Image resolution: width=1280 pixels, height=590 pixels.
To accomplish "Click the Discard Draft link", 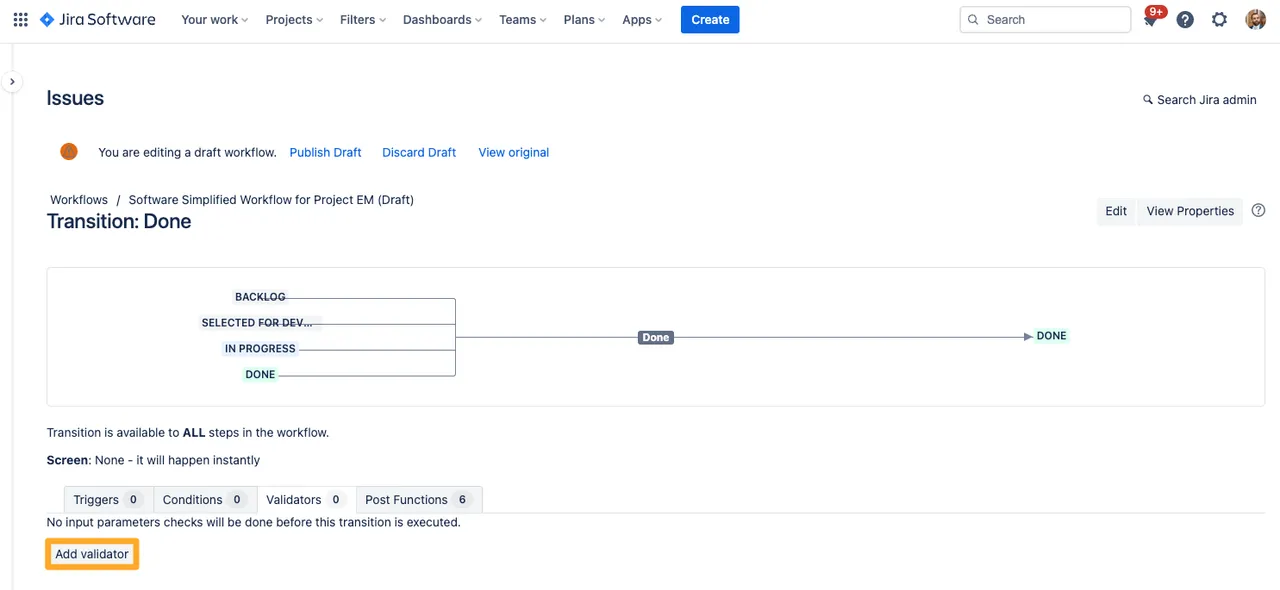I will click(419, 152).
